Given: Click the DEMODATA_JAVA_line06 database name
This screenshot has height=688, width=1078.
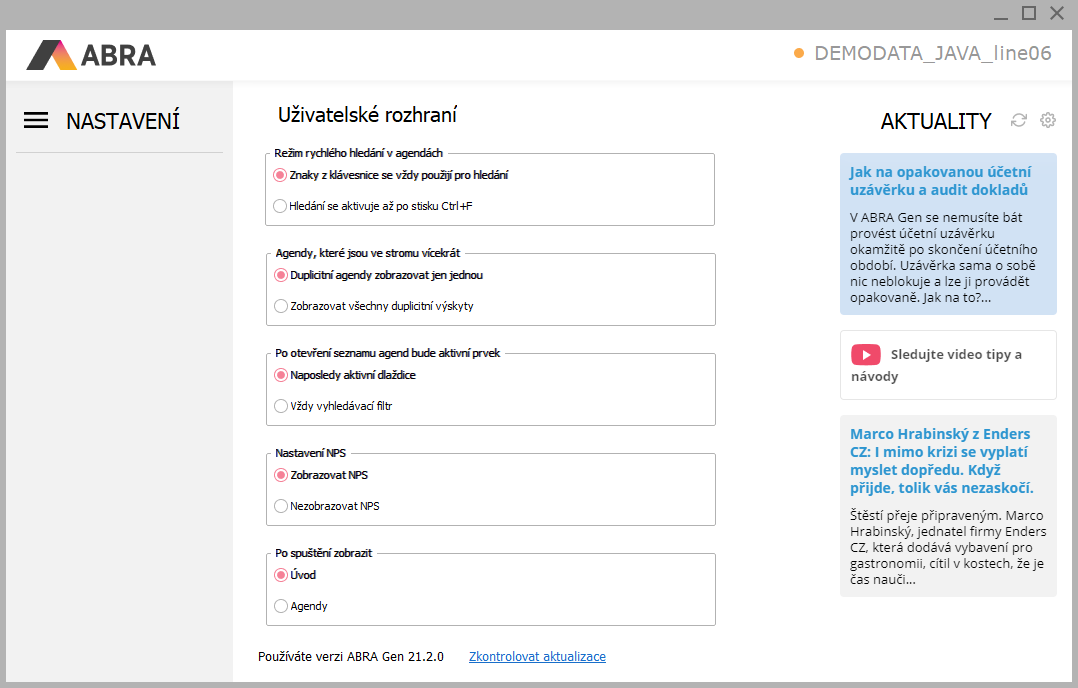Looking at the screenshot, I should tap(933, 54).
